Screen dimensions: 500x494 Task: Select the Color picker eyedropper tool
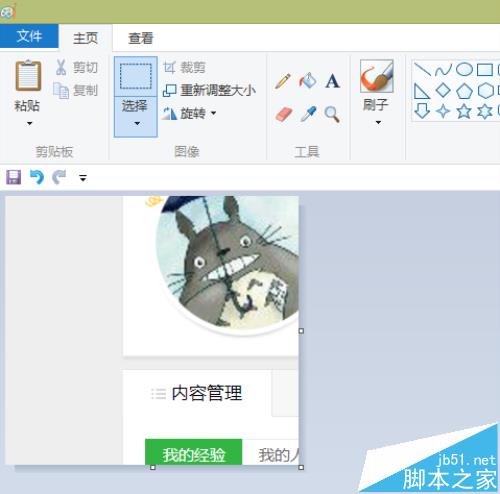click(x=308, y=114)
